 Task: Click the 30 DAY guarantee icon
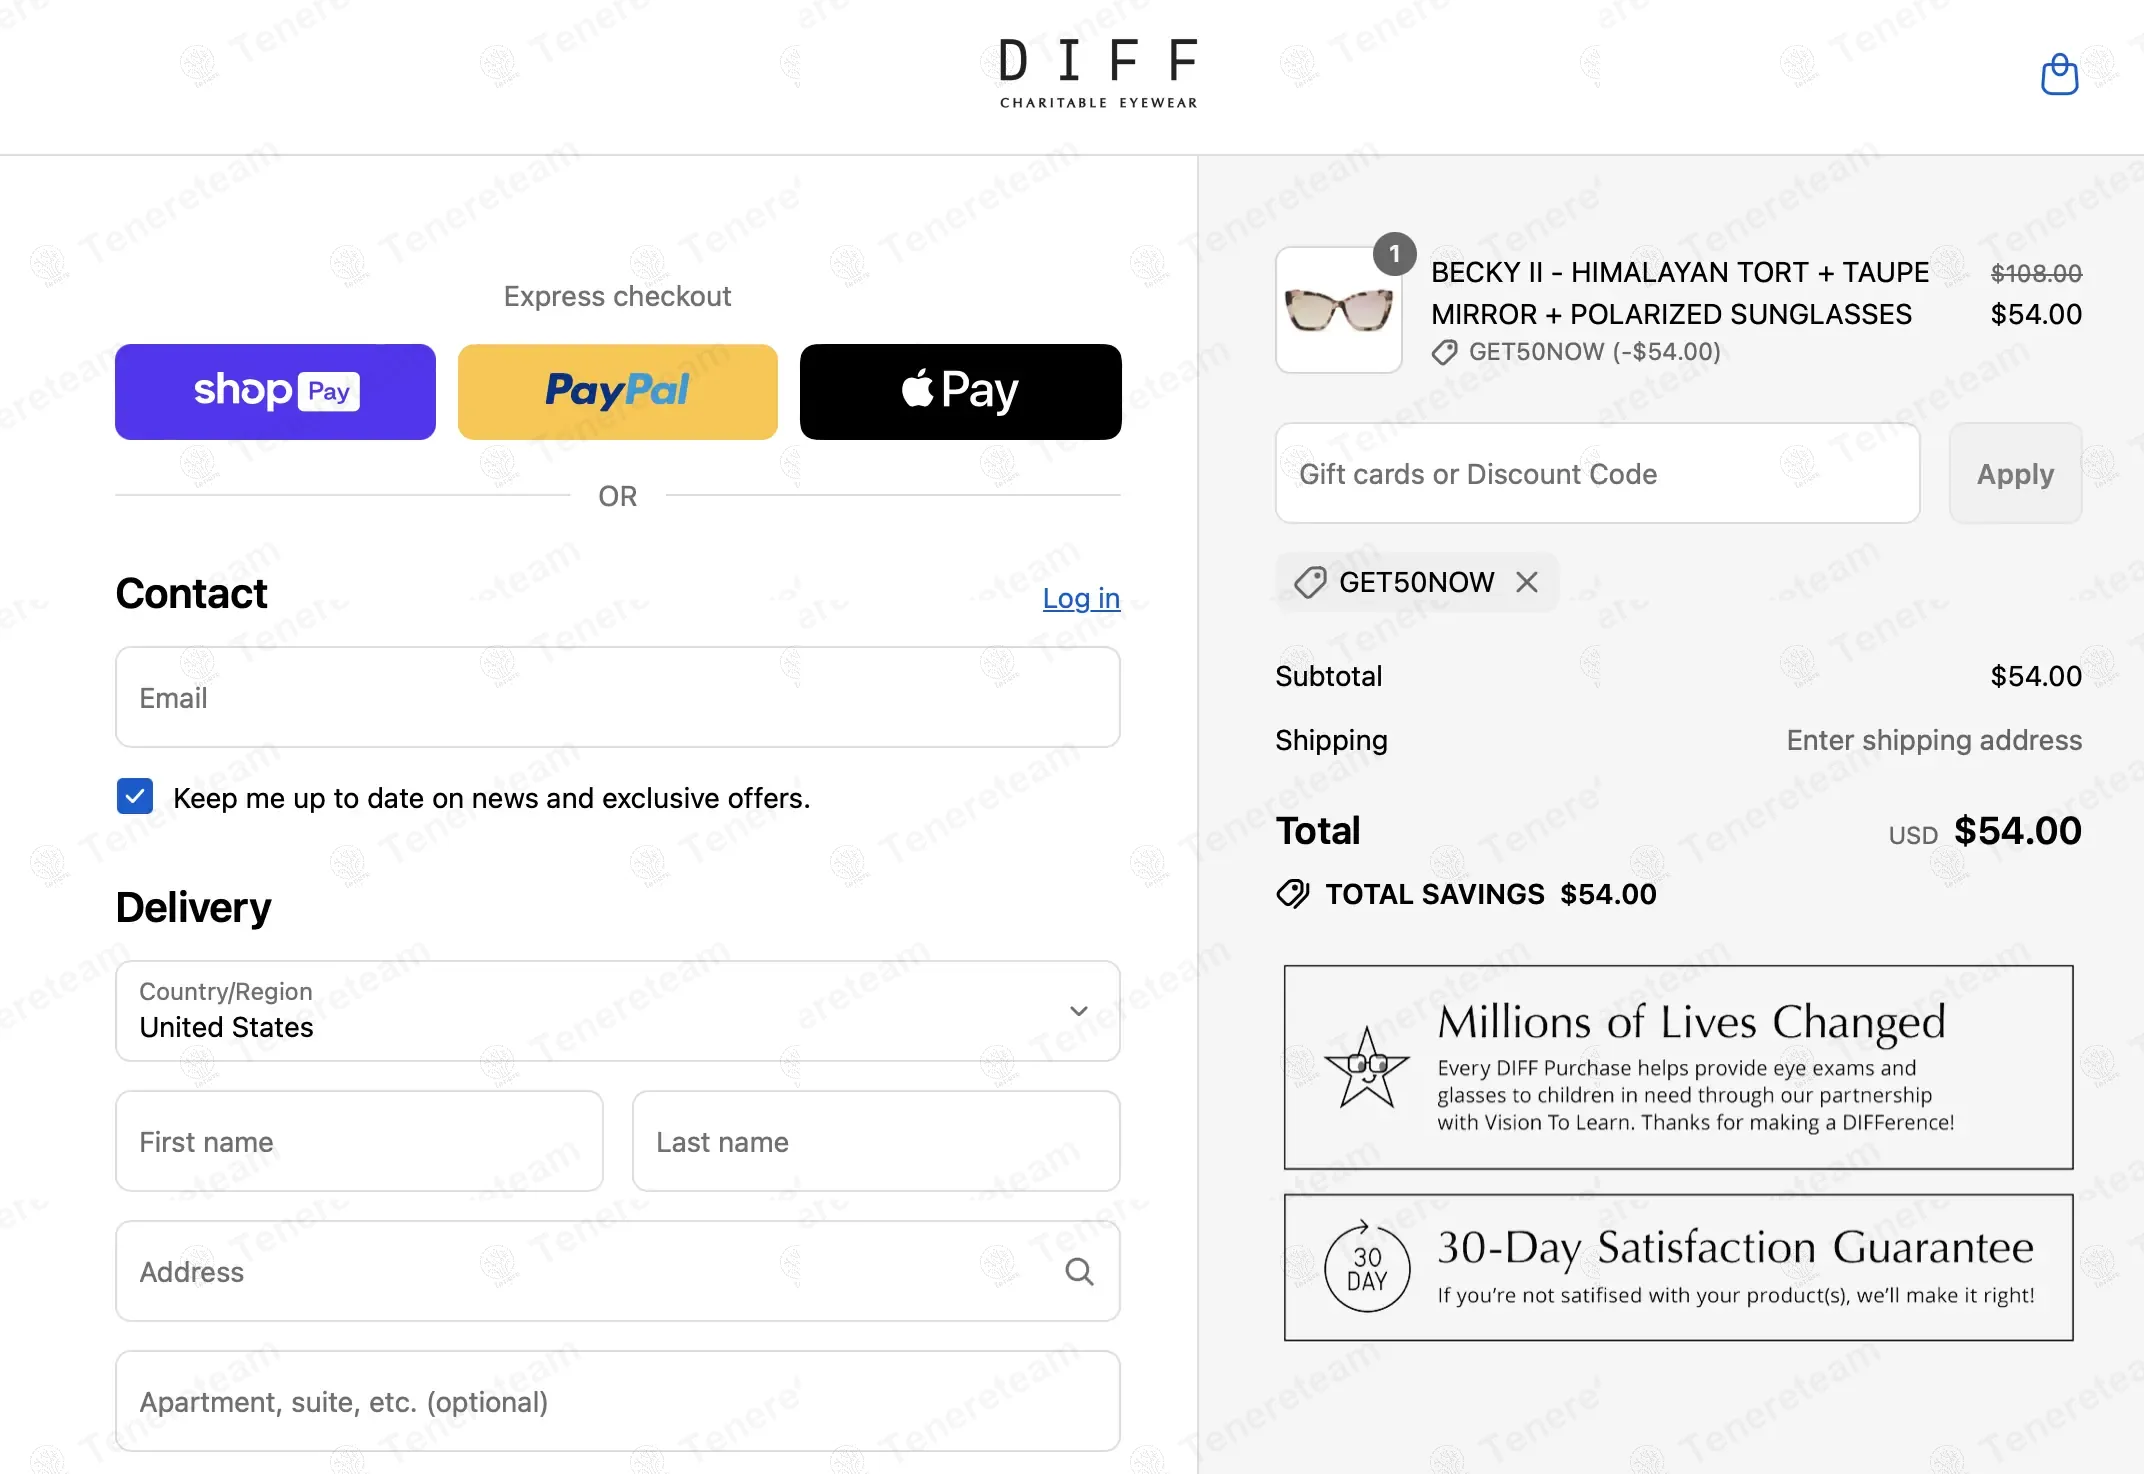tap(1366, 1268)
